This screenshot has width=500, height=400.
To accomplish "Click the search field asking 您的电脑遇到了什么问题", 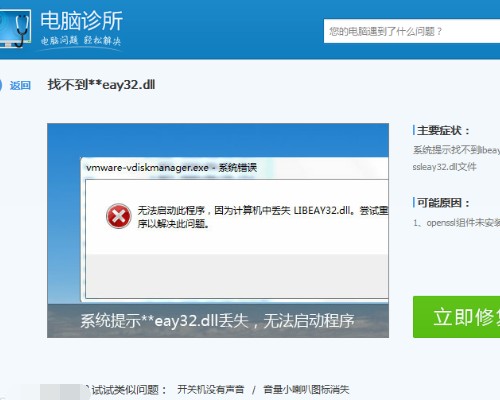I will coord(412,31).
